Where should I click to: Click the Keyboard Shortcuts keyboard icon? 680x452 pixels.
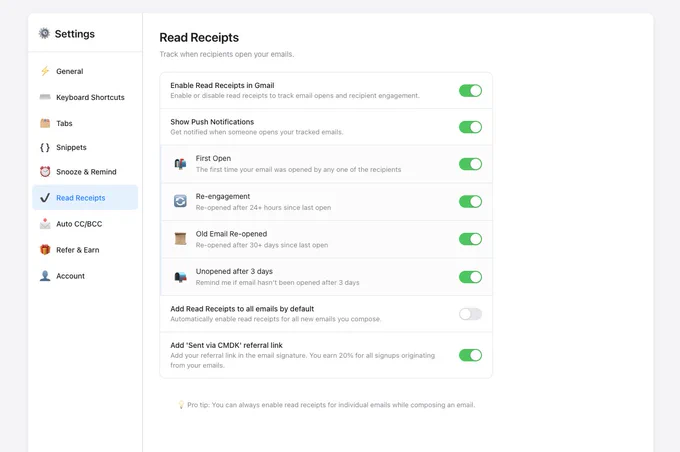click(45, 97)
